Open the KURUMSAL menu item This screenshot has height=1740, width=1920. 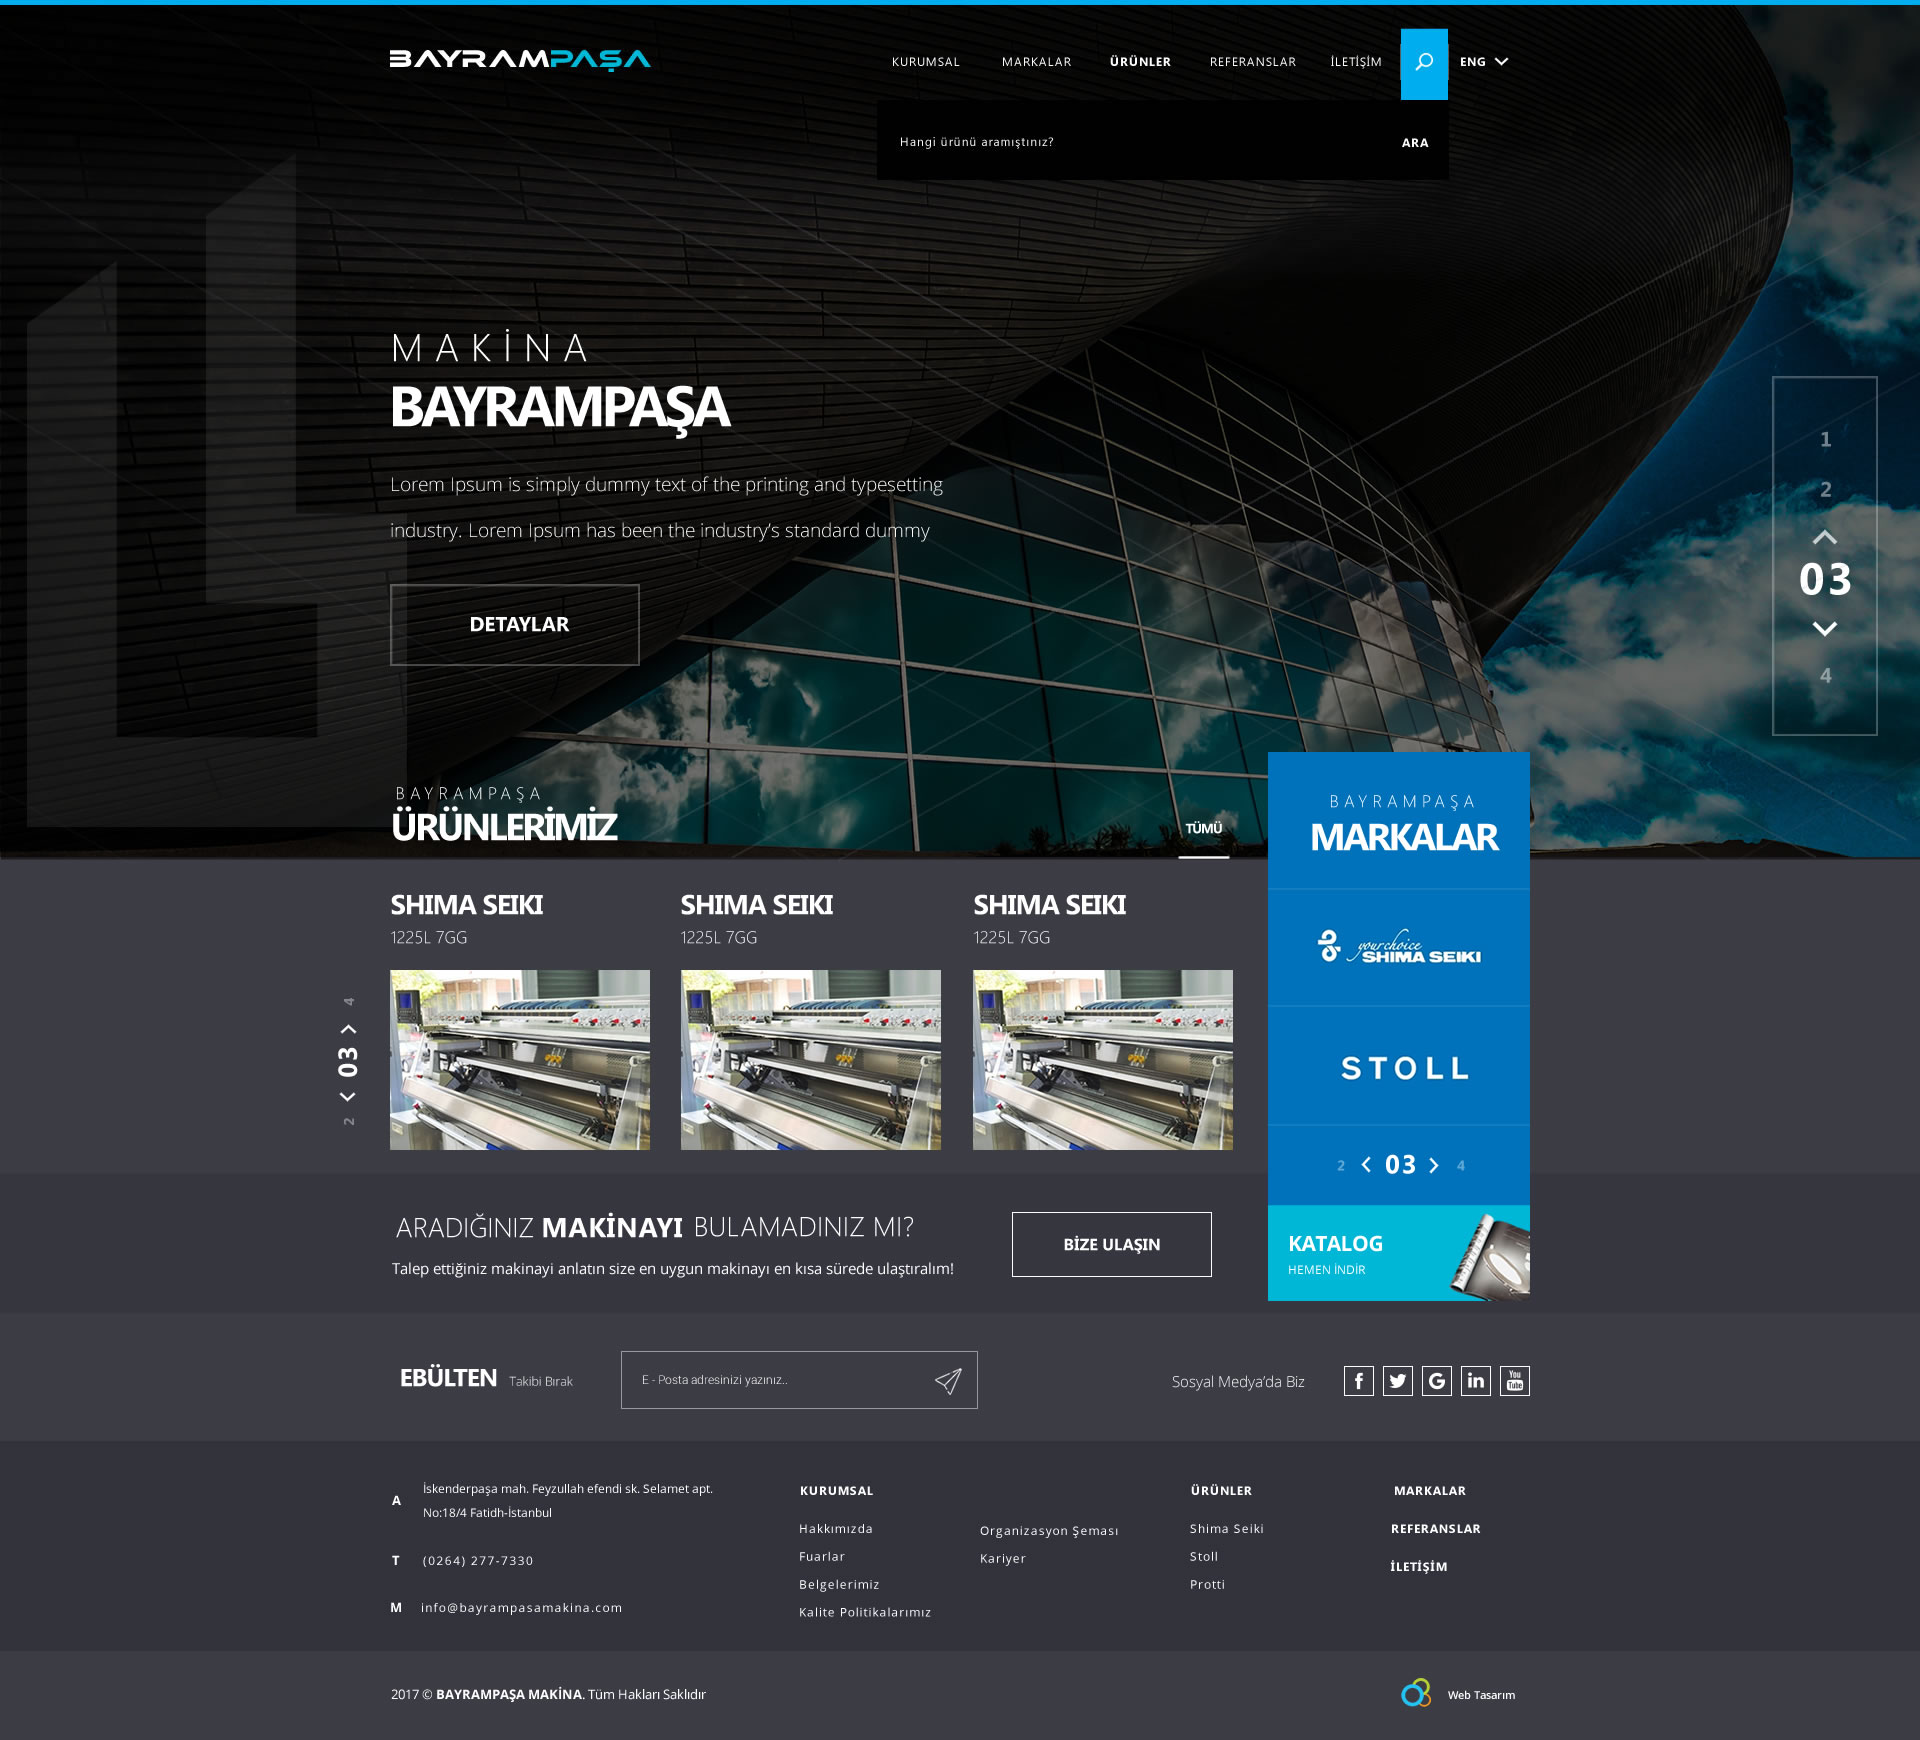tap(926, 62)
